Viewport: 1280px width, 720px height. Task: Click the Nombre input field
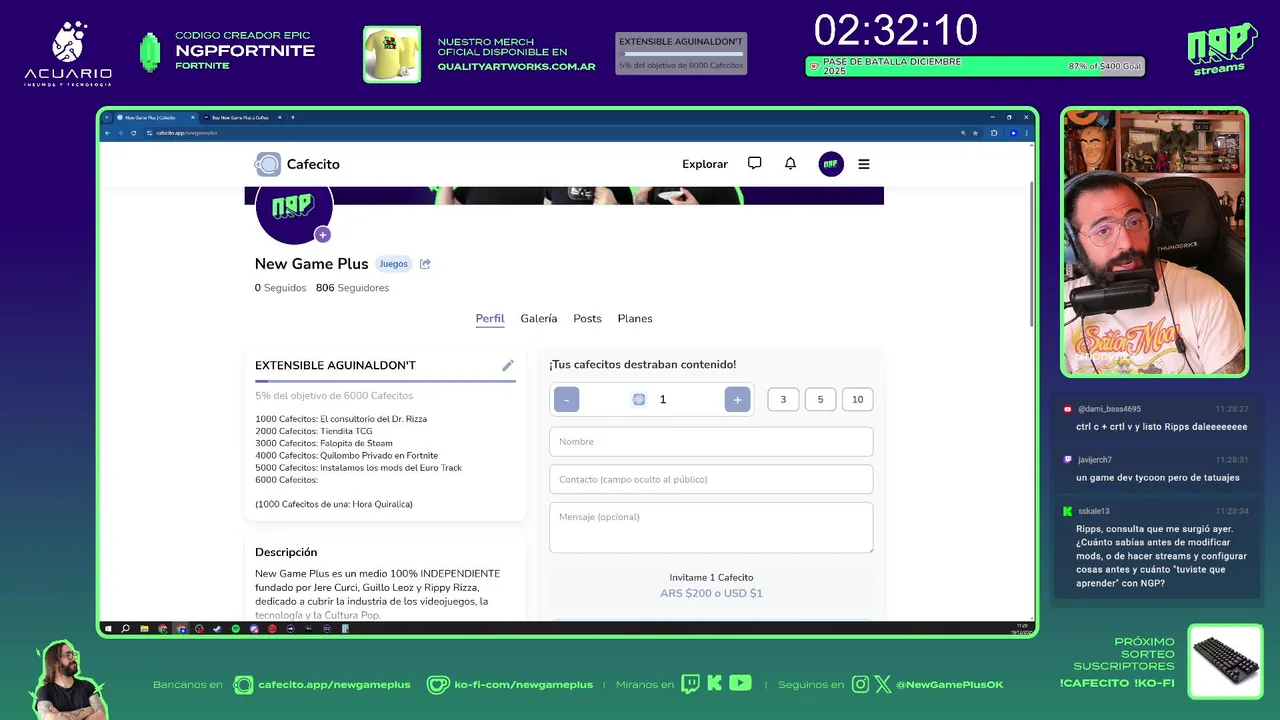(711, 441)
